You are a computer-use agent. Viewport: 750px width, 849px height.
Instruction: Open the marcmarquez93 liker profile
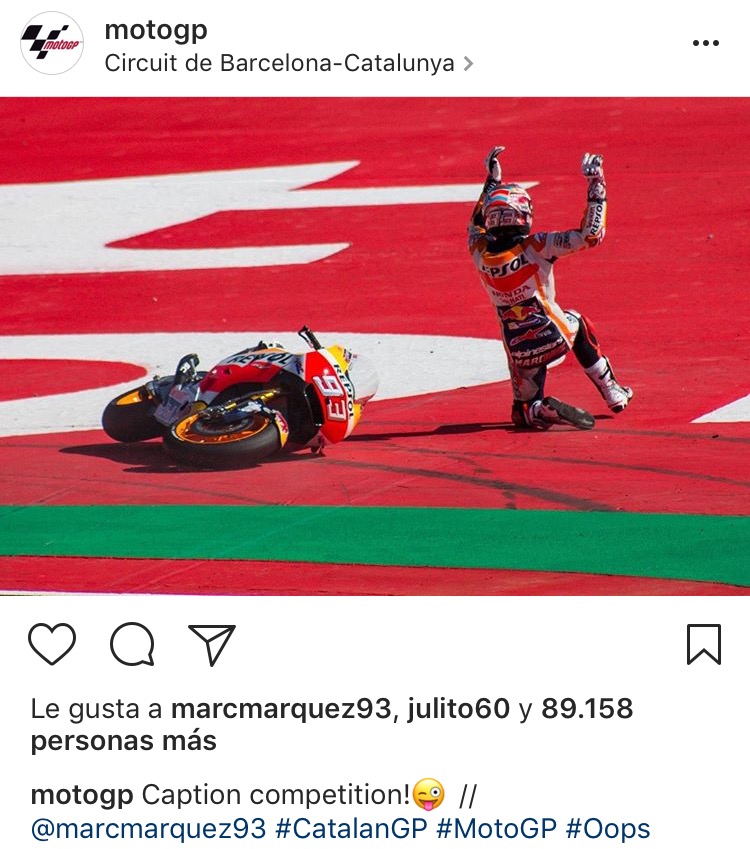click(281, 708)
